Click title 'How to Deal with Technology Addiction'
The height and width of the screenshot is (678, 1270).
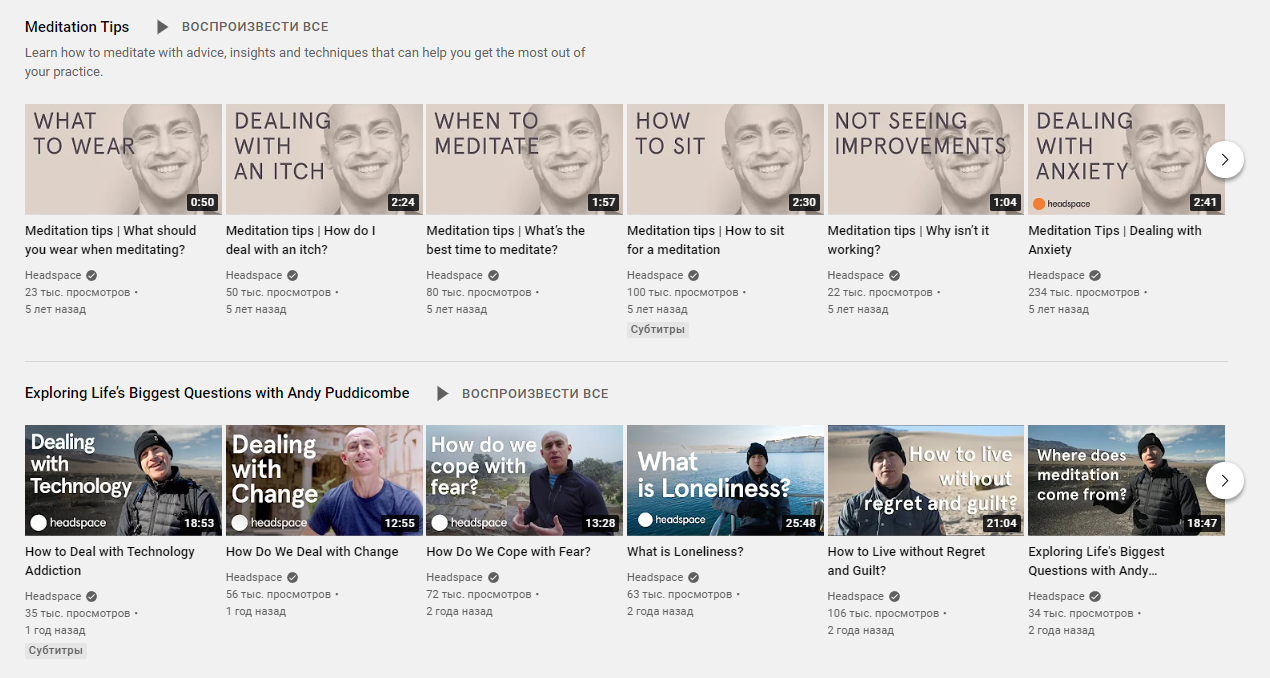(x=110, y=561)
